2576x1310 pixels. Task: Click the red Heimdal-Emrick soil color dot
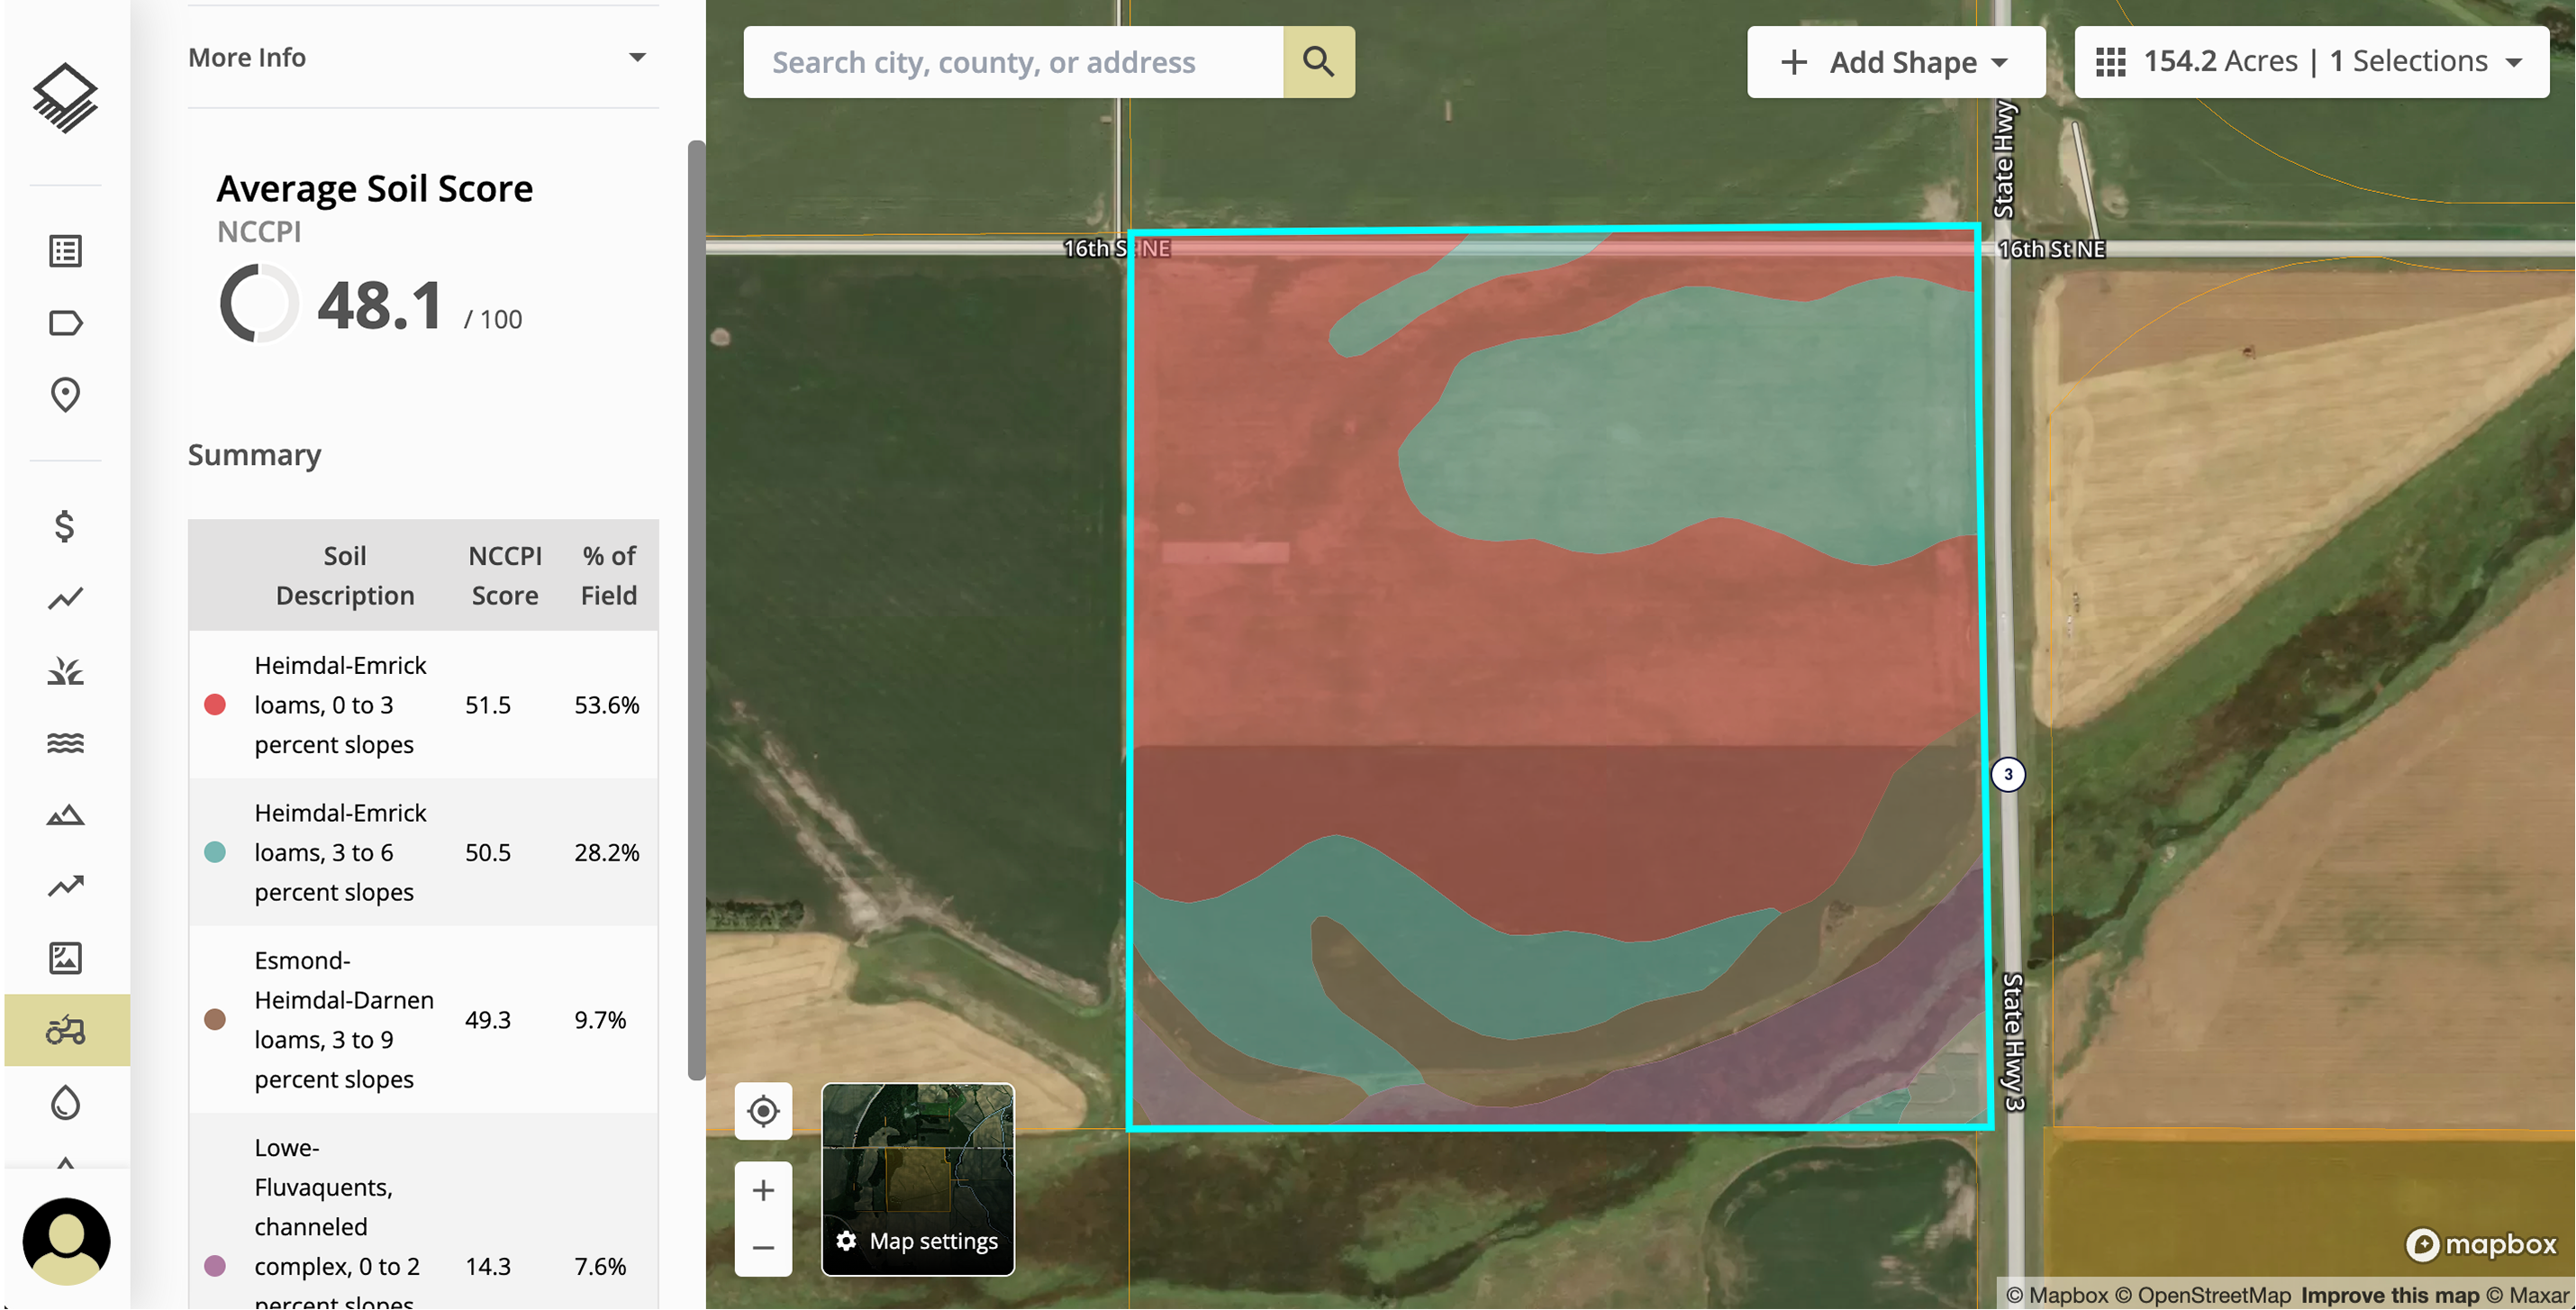click(215, 705)
